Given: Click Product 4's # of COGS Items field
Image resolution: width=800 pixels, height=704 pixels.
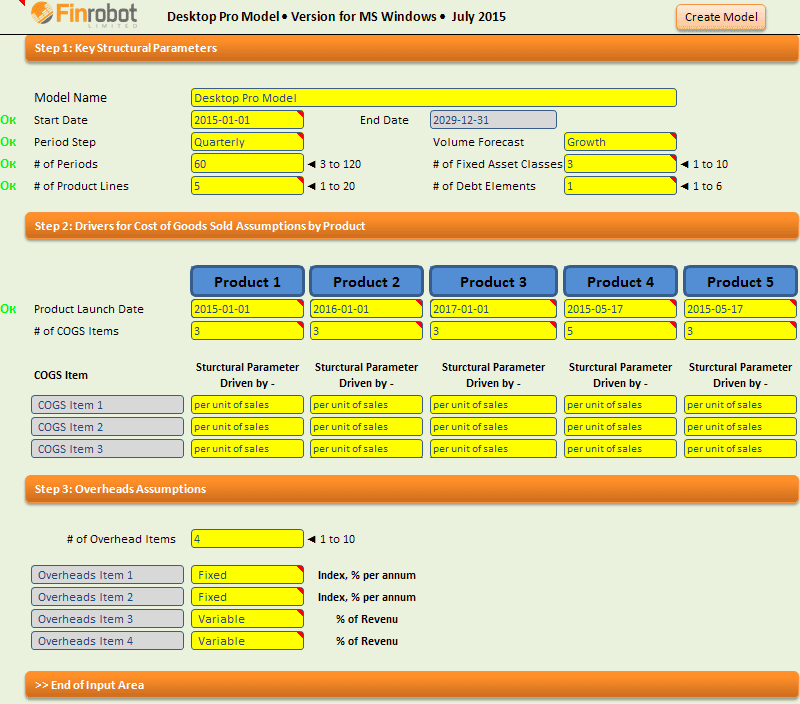Looking at the screenshot, I should click(620, 330).
